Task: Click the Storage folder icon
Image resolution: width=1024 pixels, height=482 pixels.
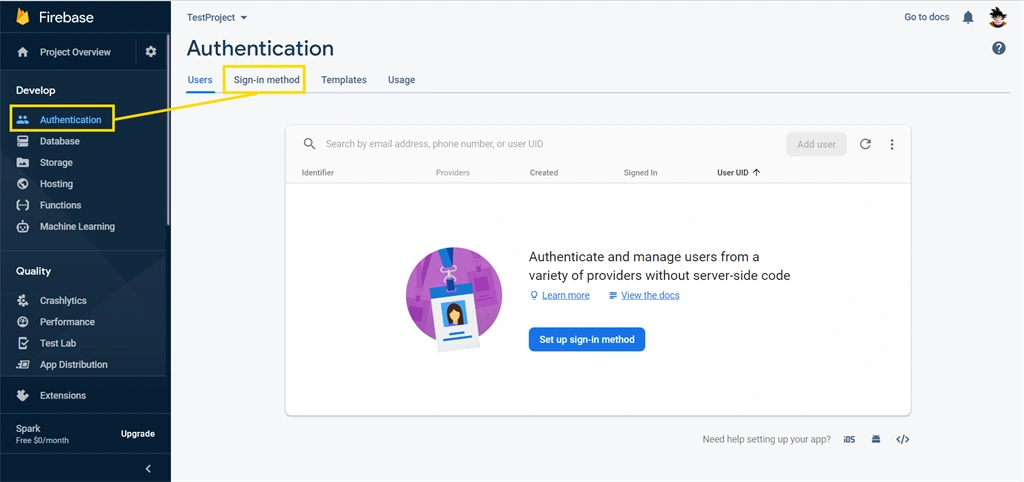Action: click(23, 163)
